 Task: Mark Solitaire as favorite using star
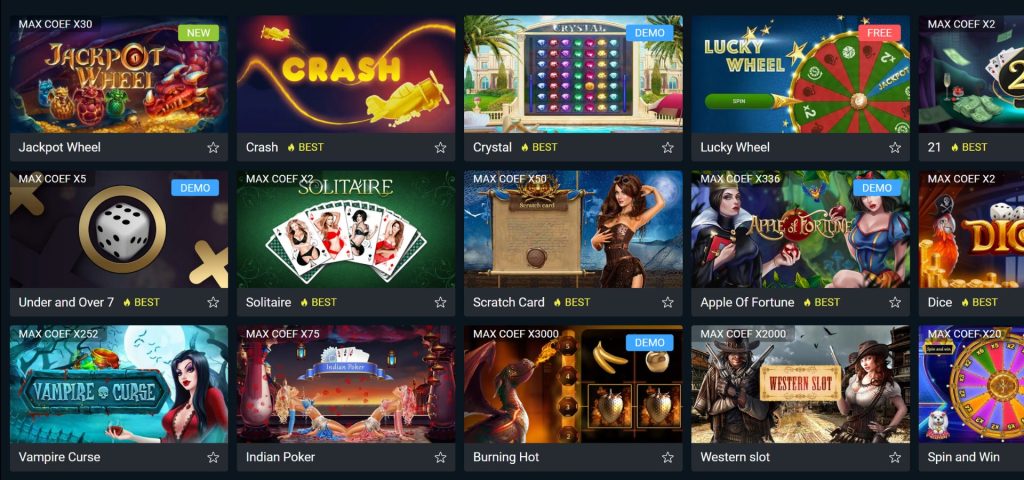(x=440, y=302)
